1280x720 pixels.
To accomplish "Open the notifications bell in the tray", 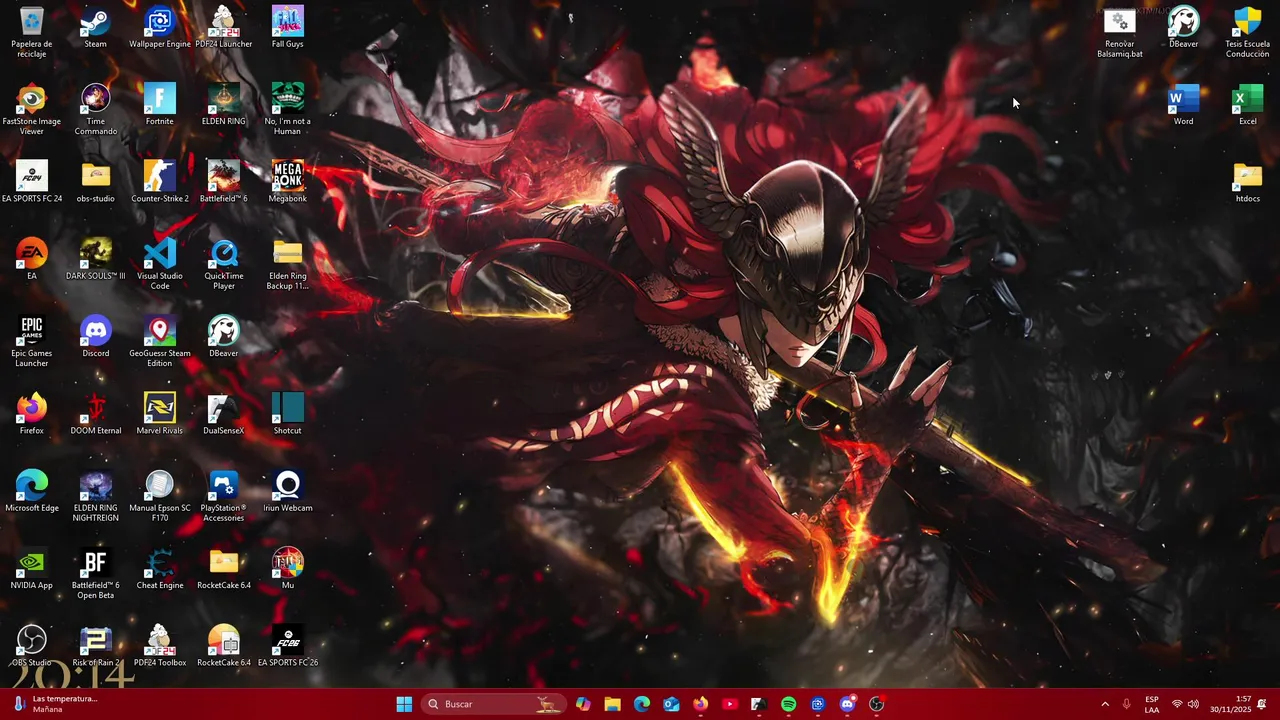I will [1262, 704].
